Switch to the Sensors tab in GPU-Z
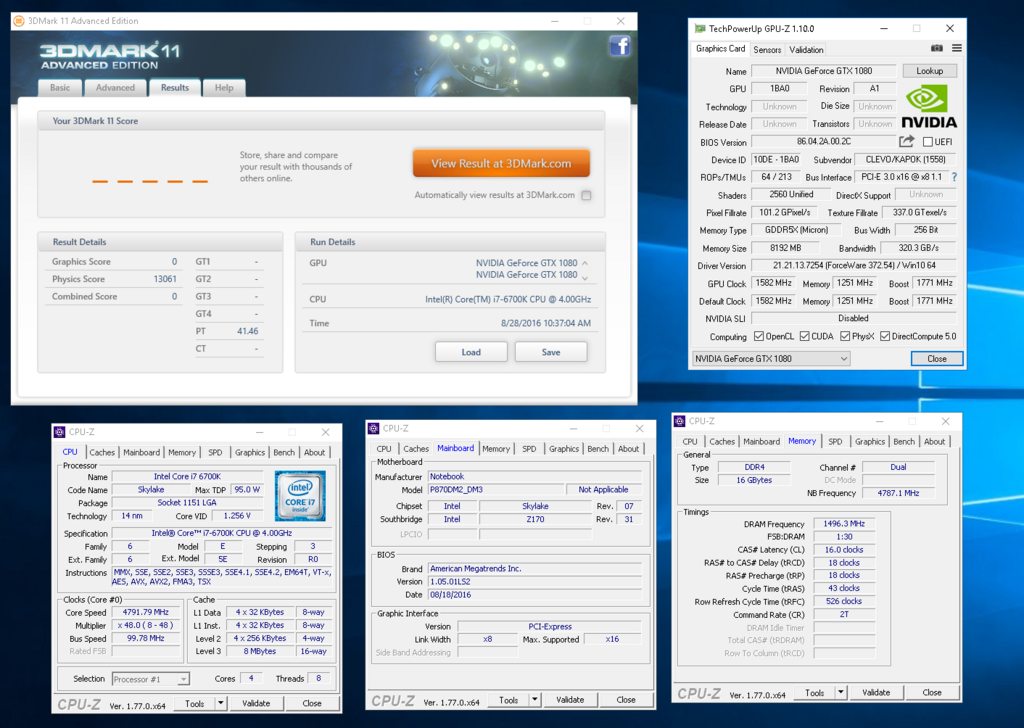 click(767, 50)
